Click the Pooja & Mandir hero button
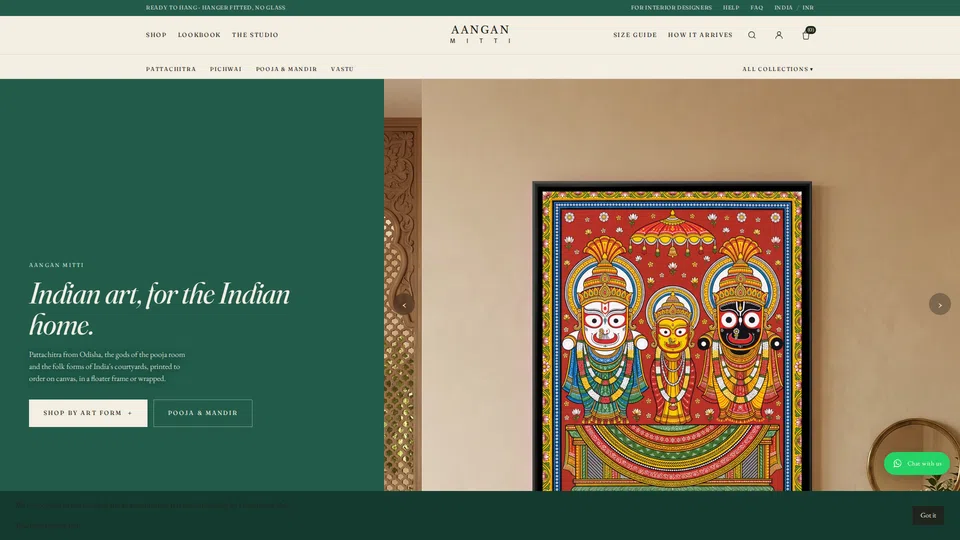 (x=203, y=413)
